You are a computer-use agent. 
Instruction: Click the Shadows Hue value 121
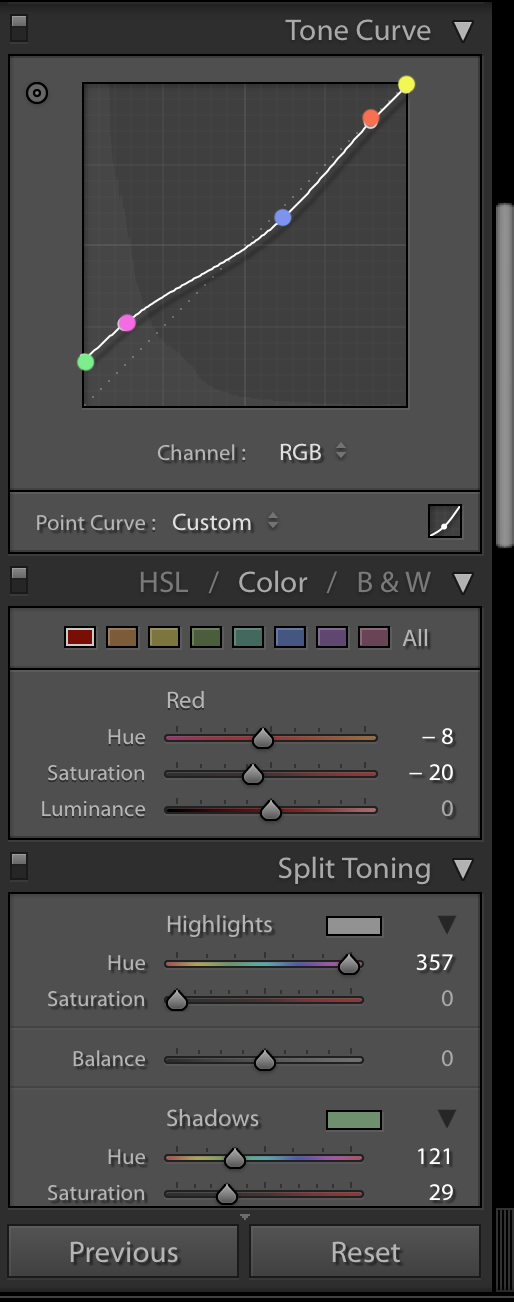[435, 1157]
